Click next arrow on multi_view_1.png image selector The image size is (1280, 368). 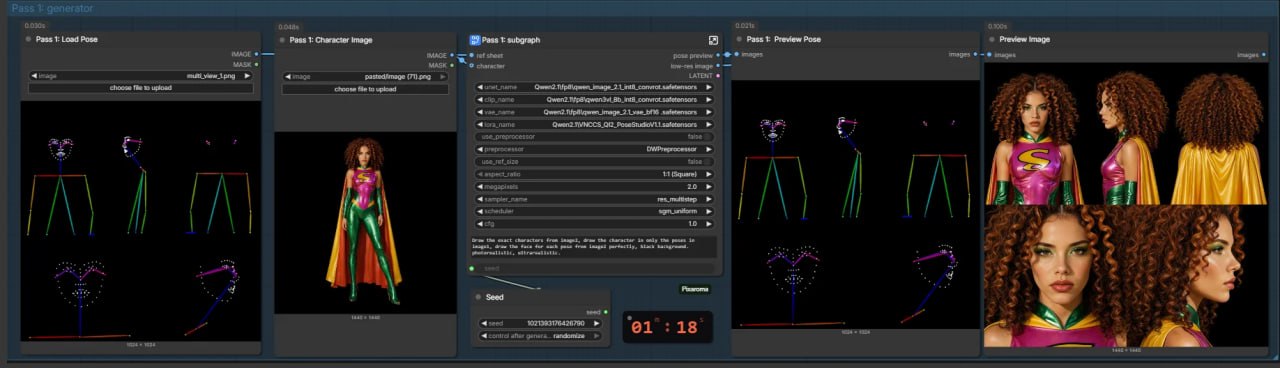tap(247, 76)
